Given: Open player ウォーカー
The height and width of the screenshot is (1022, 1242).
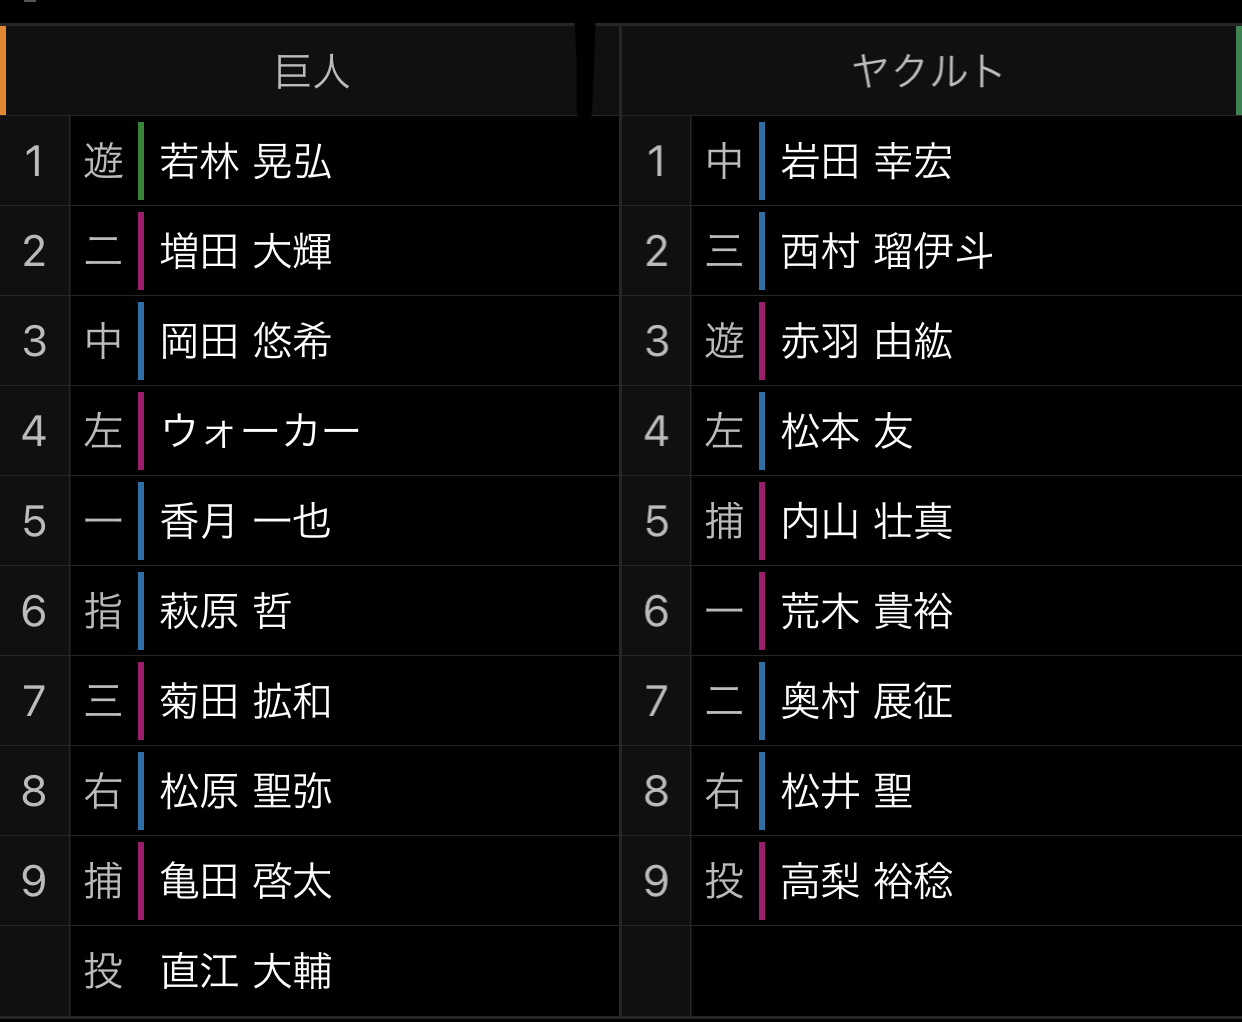Looking at the screenshot, I should point(260,431).
